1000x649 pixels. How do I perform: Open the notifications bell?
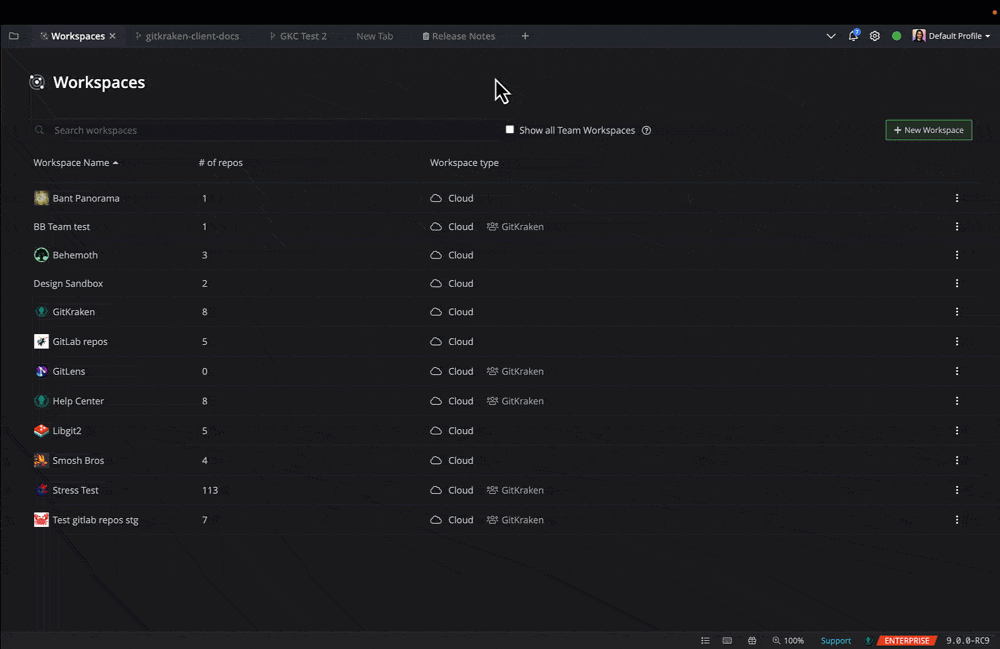click(x=853, y=36)
